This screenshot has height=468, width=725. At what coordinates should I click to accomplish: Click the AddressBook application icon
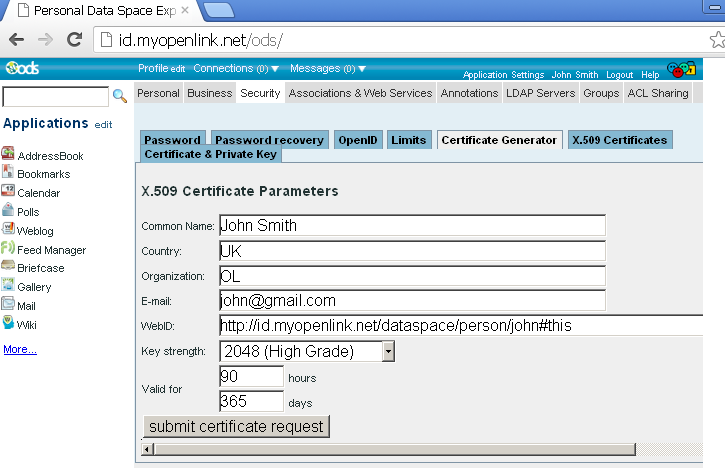(8, 155)
